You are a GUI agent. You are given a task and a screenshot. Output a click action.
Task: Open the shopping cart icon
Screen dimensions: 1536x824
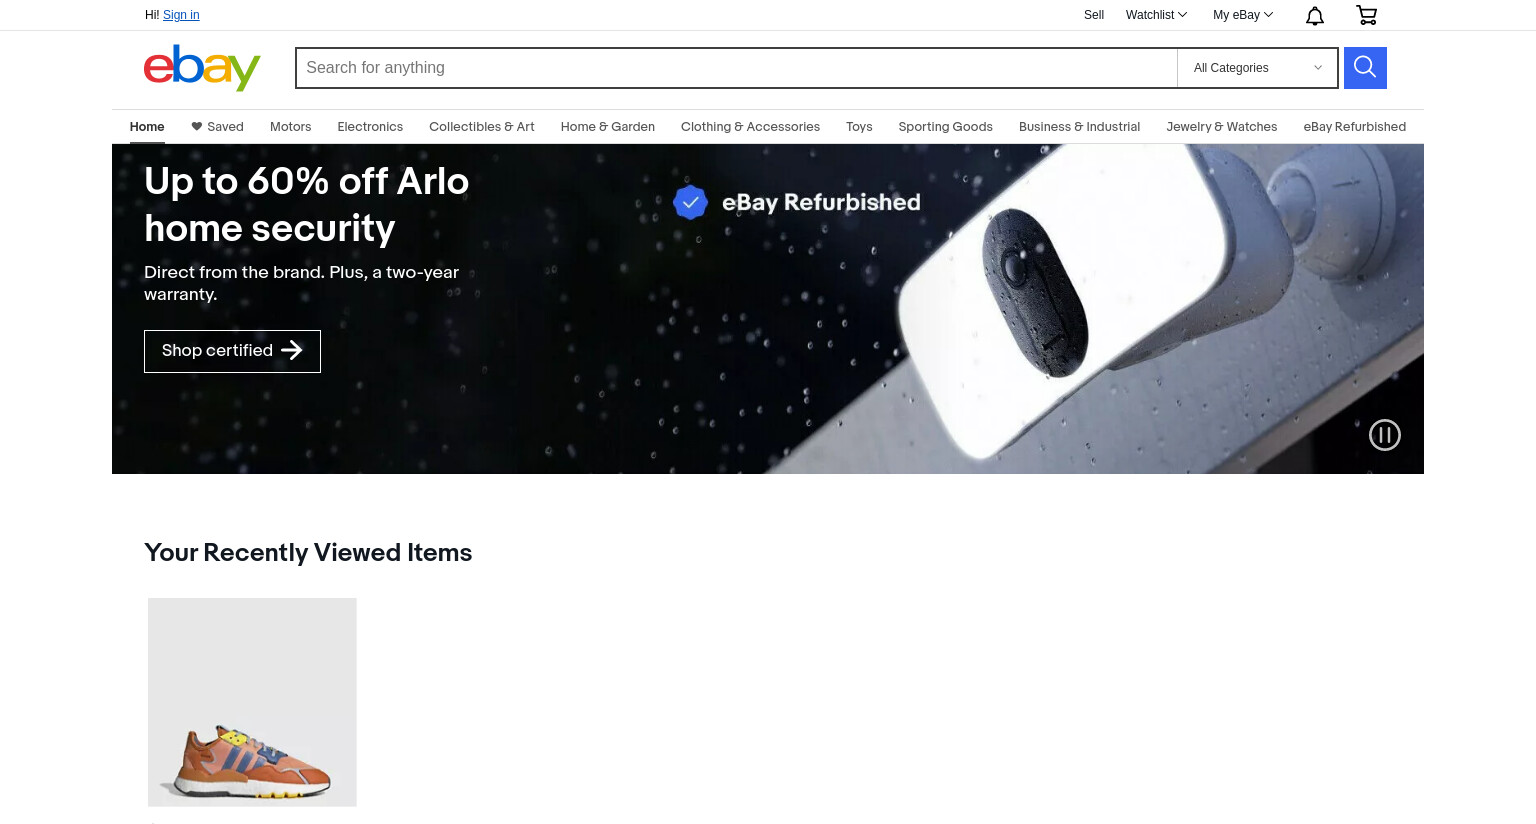click(1366, 15)
